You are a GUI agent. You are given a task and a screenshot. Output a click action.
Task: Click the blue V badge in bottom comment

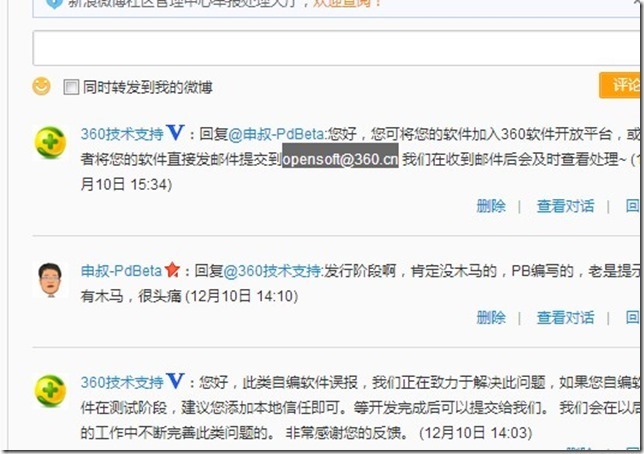click(x=175, y=381)
